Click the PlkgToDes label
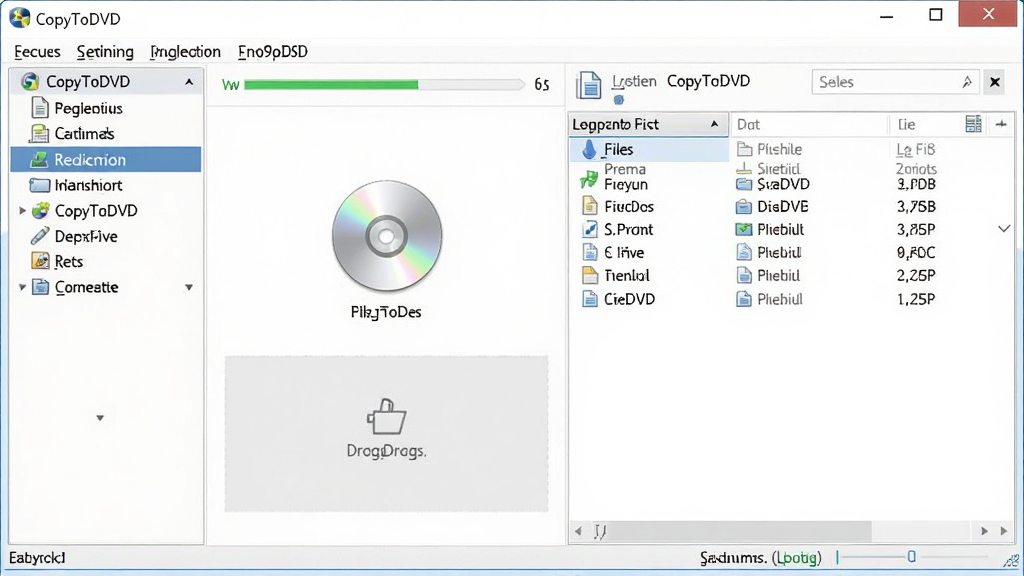 [x=386, y=312]
